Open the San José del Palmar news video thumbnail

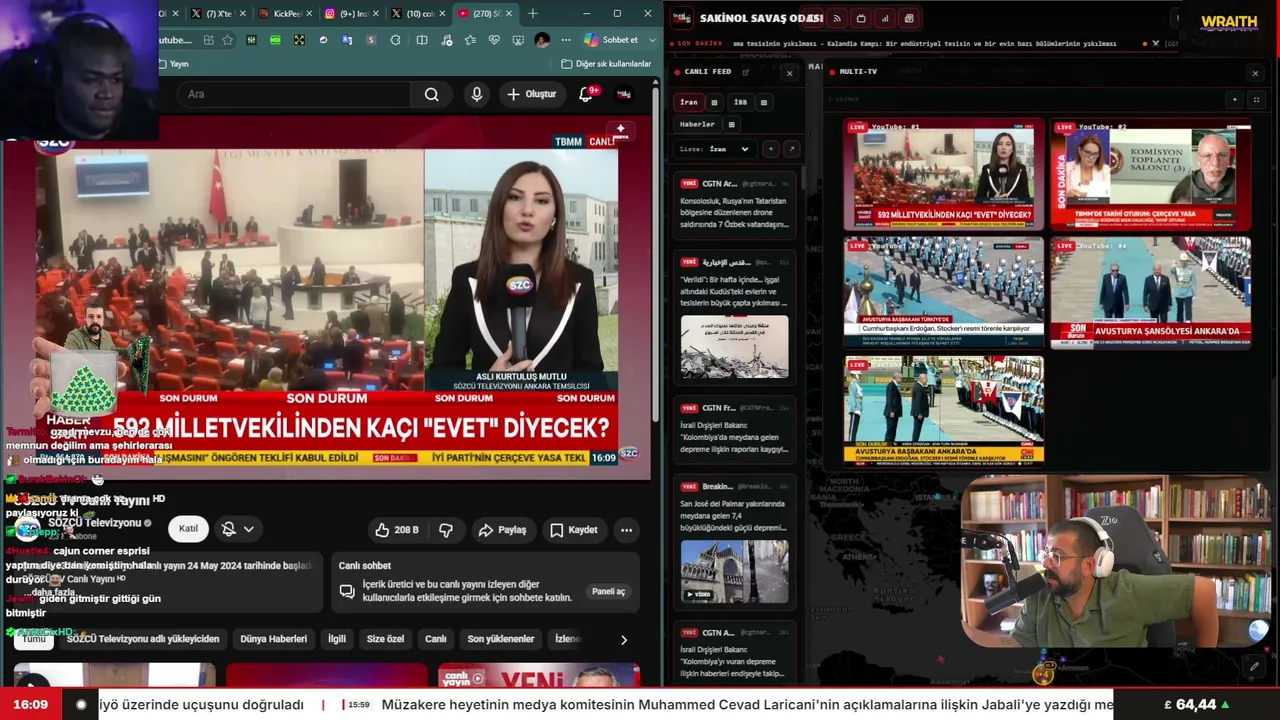pyautogui.click(x=734, y=571)
